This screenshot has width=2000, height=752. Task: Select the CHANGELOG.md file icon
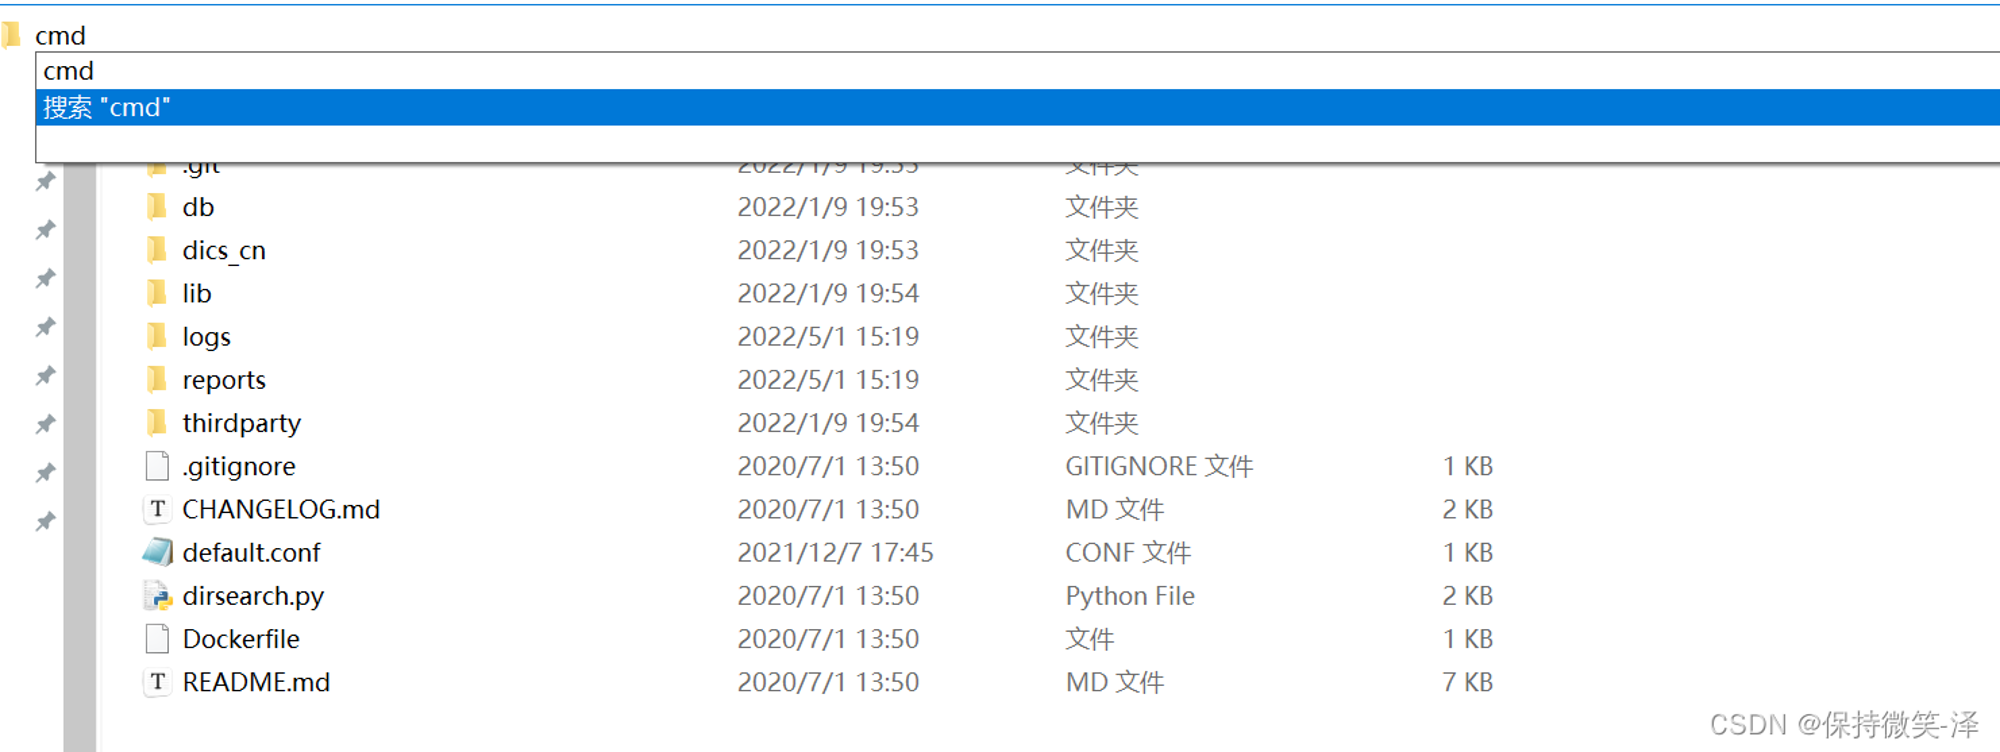157,509
